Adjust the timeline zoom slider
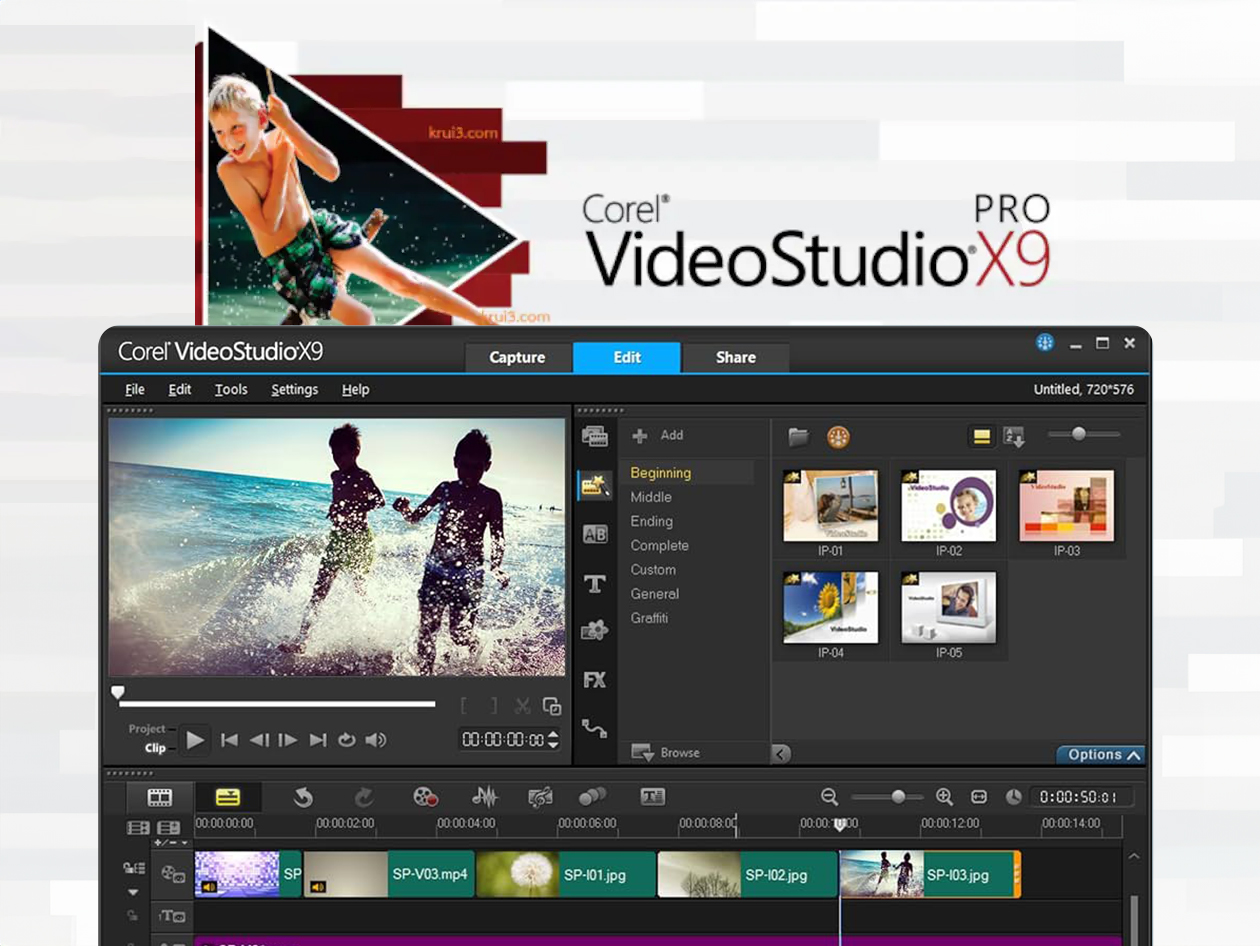 (898, 797)
